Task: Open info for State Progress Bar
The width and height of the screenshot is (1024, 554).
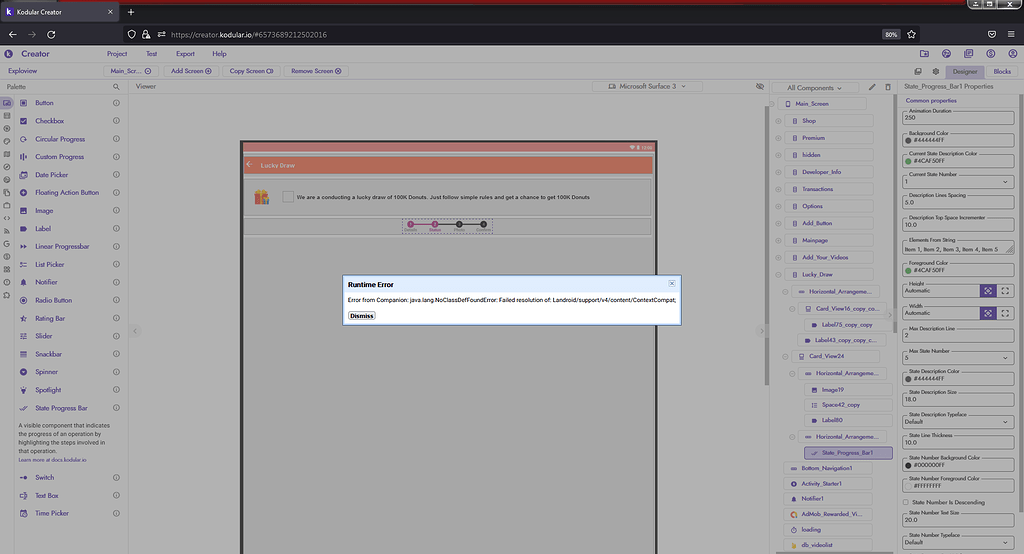Action: [x=116, y=408]
